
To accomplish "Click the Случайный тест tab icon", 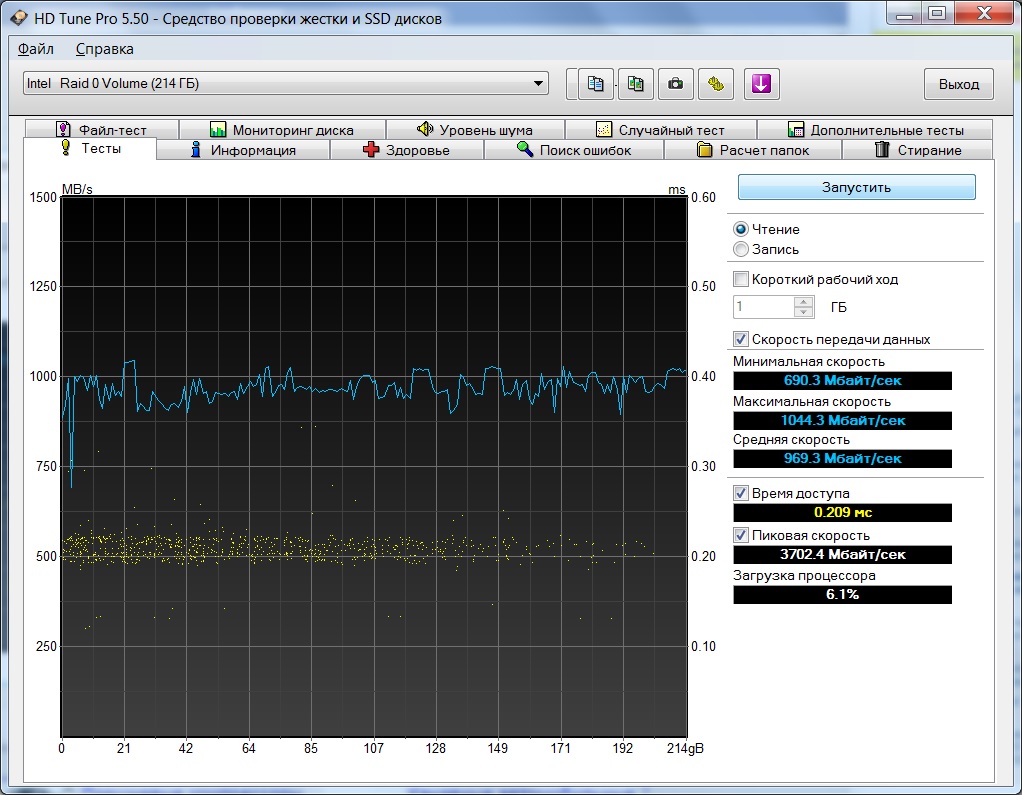I will coord(604,129).
